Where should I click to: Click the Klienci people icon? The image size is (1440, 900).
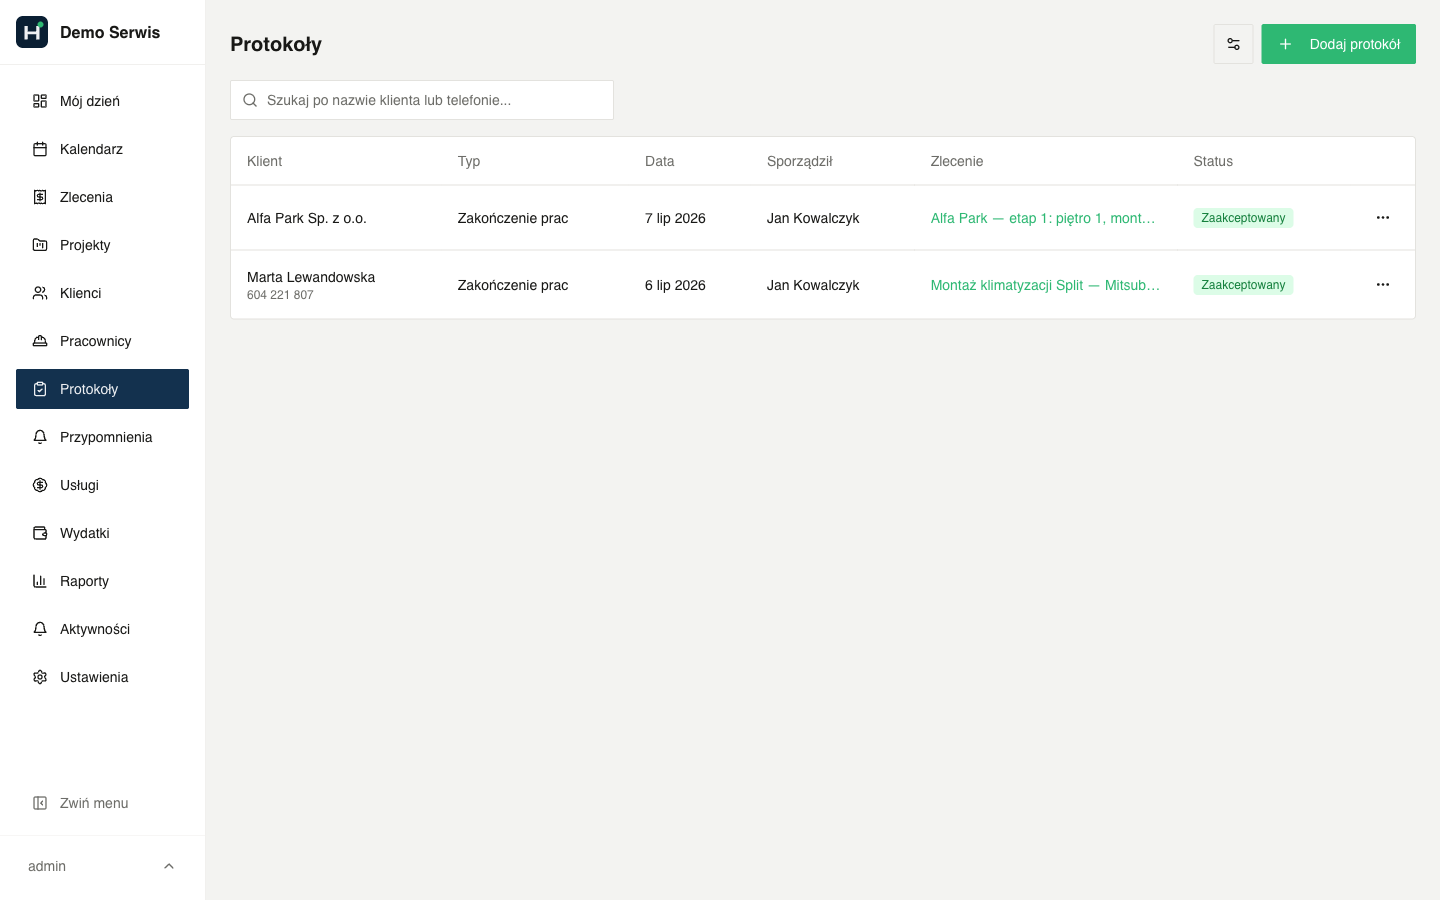tap(40, 293)
